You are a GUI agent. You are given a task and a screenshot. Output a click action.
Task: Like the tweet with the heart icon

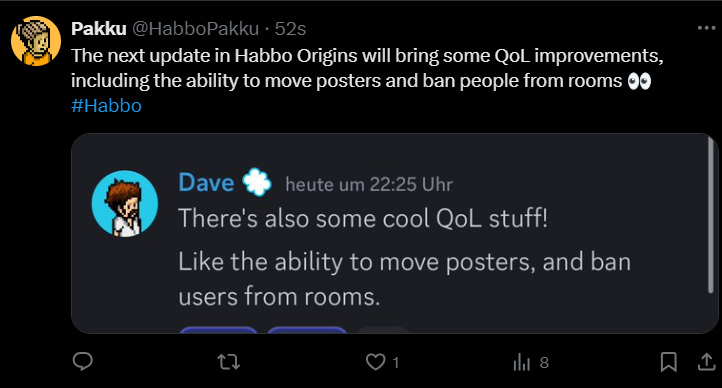point(375,362)
